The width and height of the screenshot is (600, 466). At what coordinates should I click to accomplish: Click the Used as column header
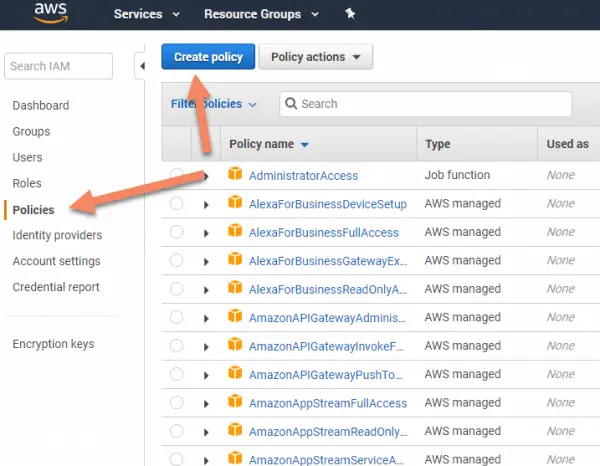tap(567, 144)
